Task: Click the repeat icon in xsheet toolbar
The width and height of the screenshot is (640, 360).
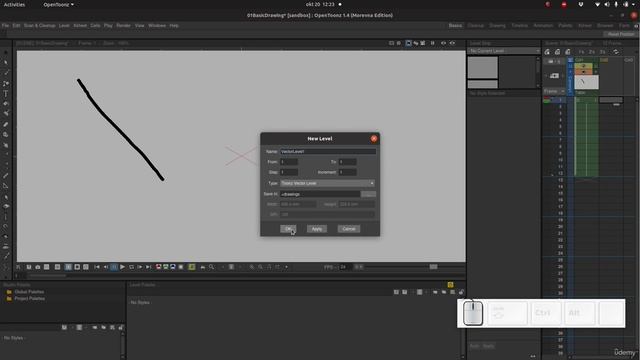Action: click(616, 52)
